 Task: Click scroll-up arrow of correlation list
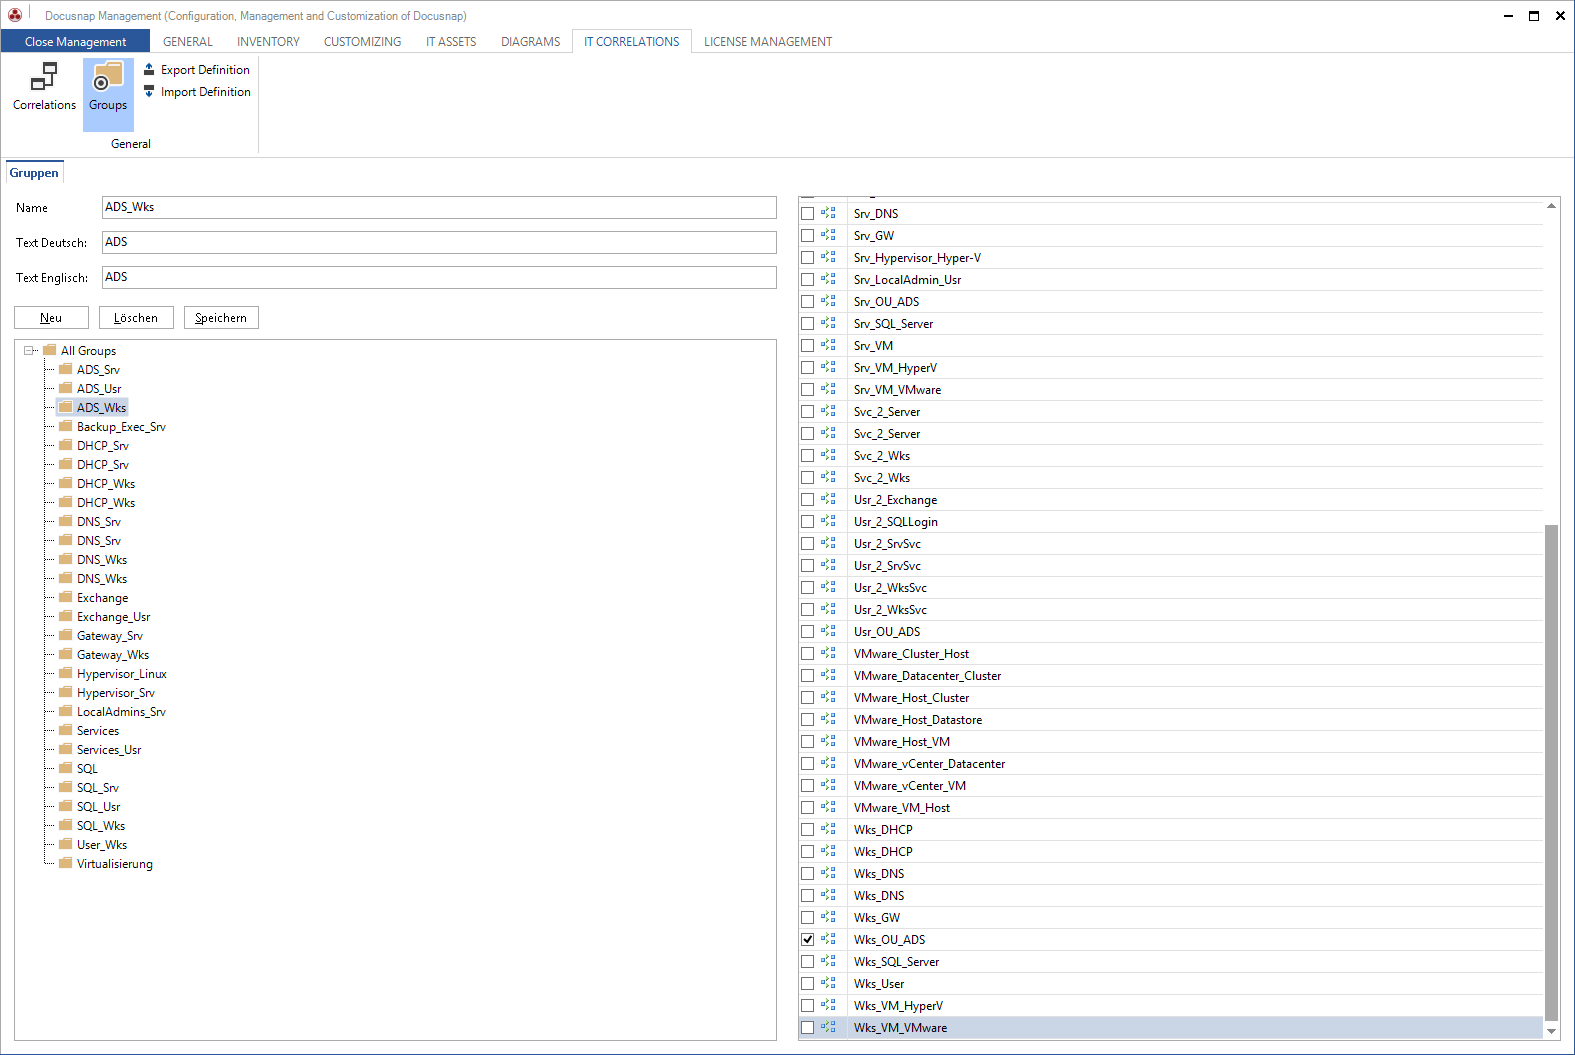(x=1551, y=205)
